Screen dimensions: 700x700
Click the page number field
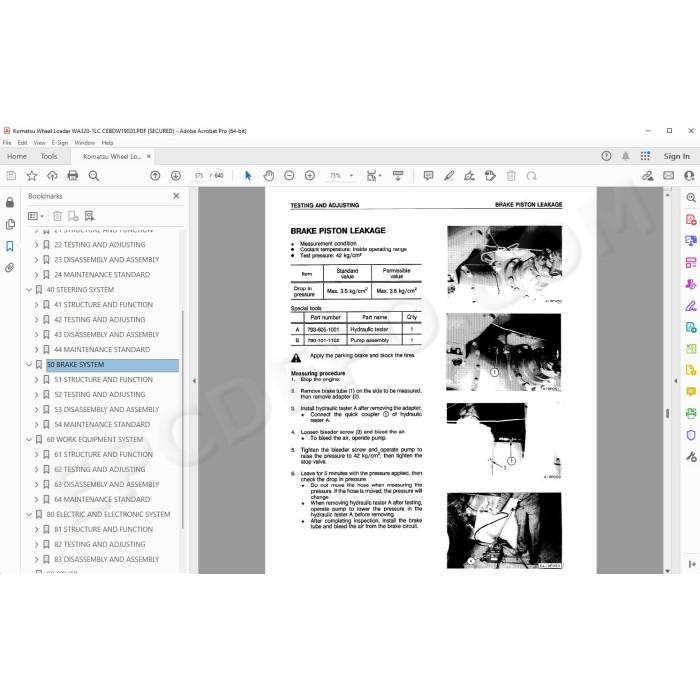coord(199,176)
